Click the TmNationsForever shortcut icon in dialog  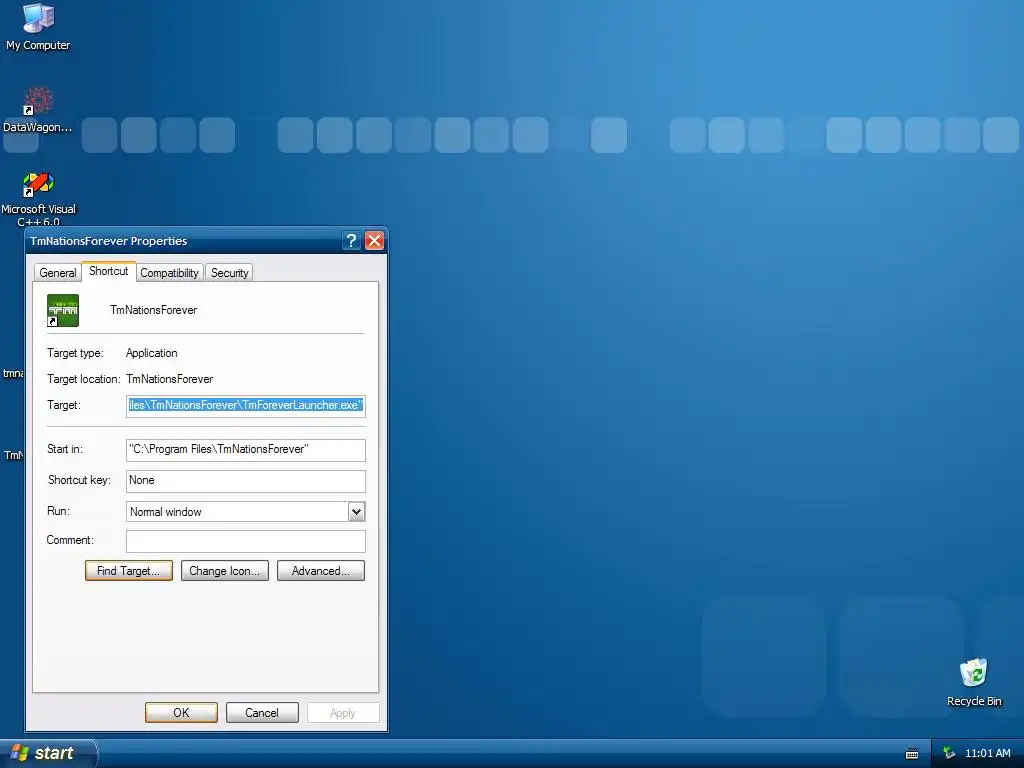coord(63,310)
